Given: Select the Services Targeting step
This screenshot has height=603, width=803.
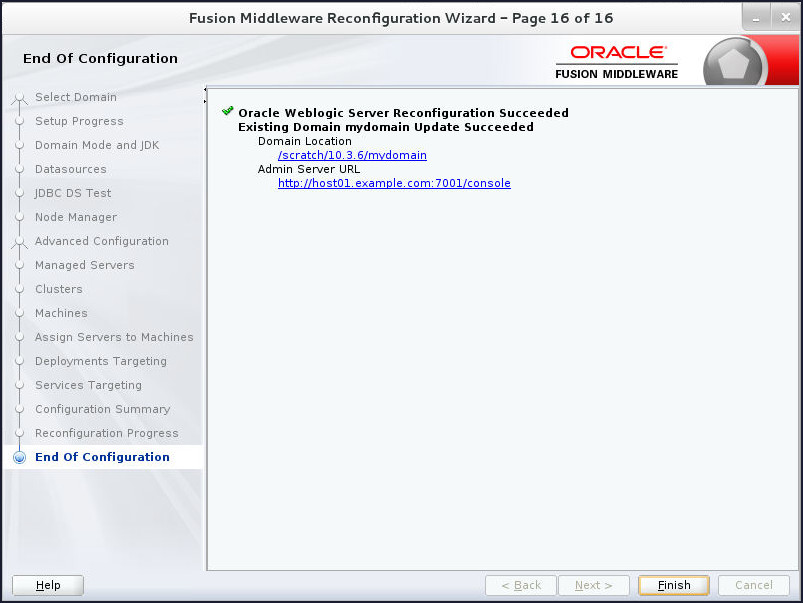Looking at the screenshot, I should point(88,385).
